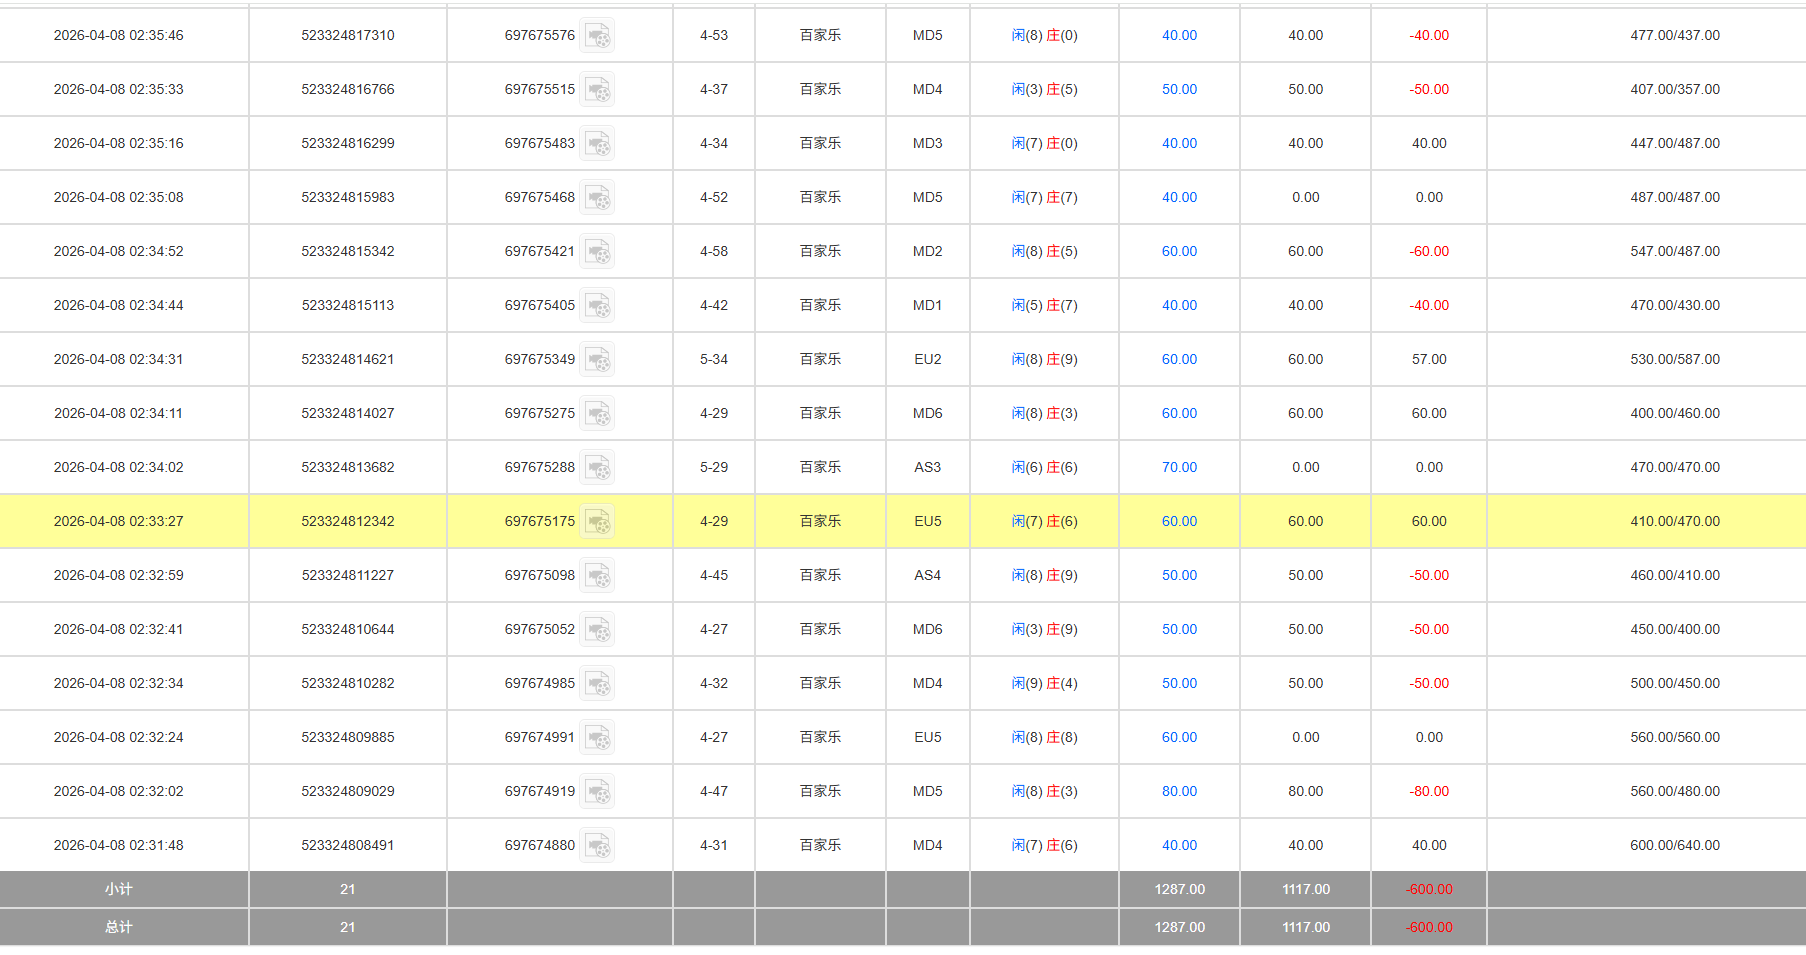Click video replay icon for round 697674919
The image size is (1806, 955).
click(599, 791)
